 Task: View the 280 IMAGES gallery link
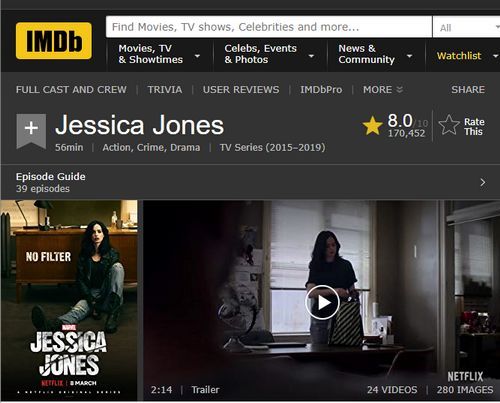(x=465, y=390)
